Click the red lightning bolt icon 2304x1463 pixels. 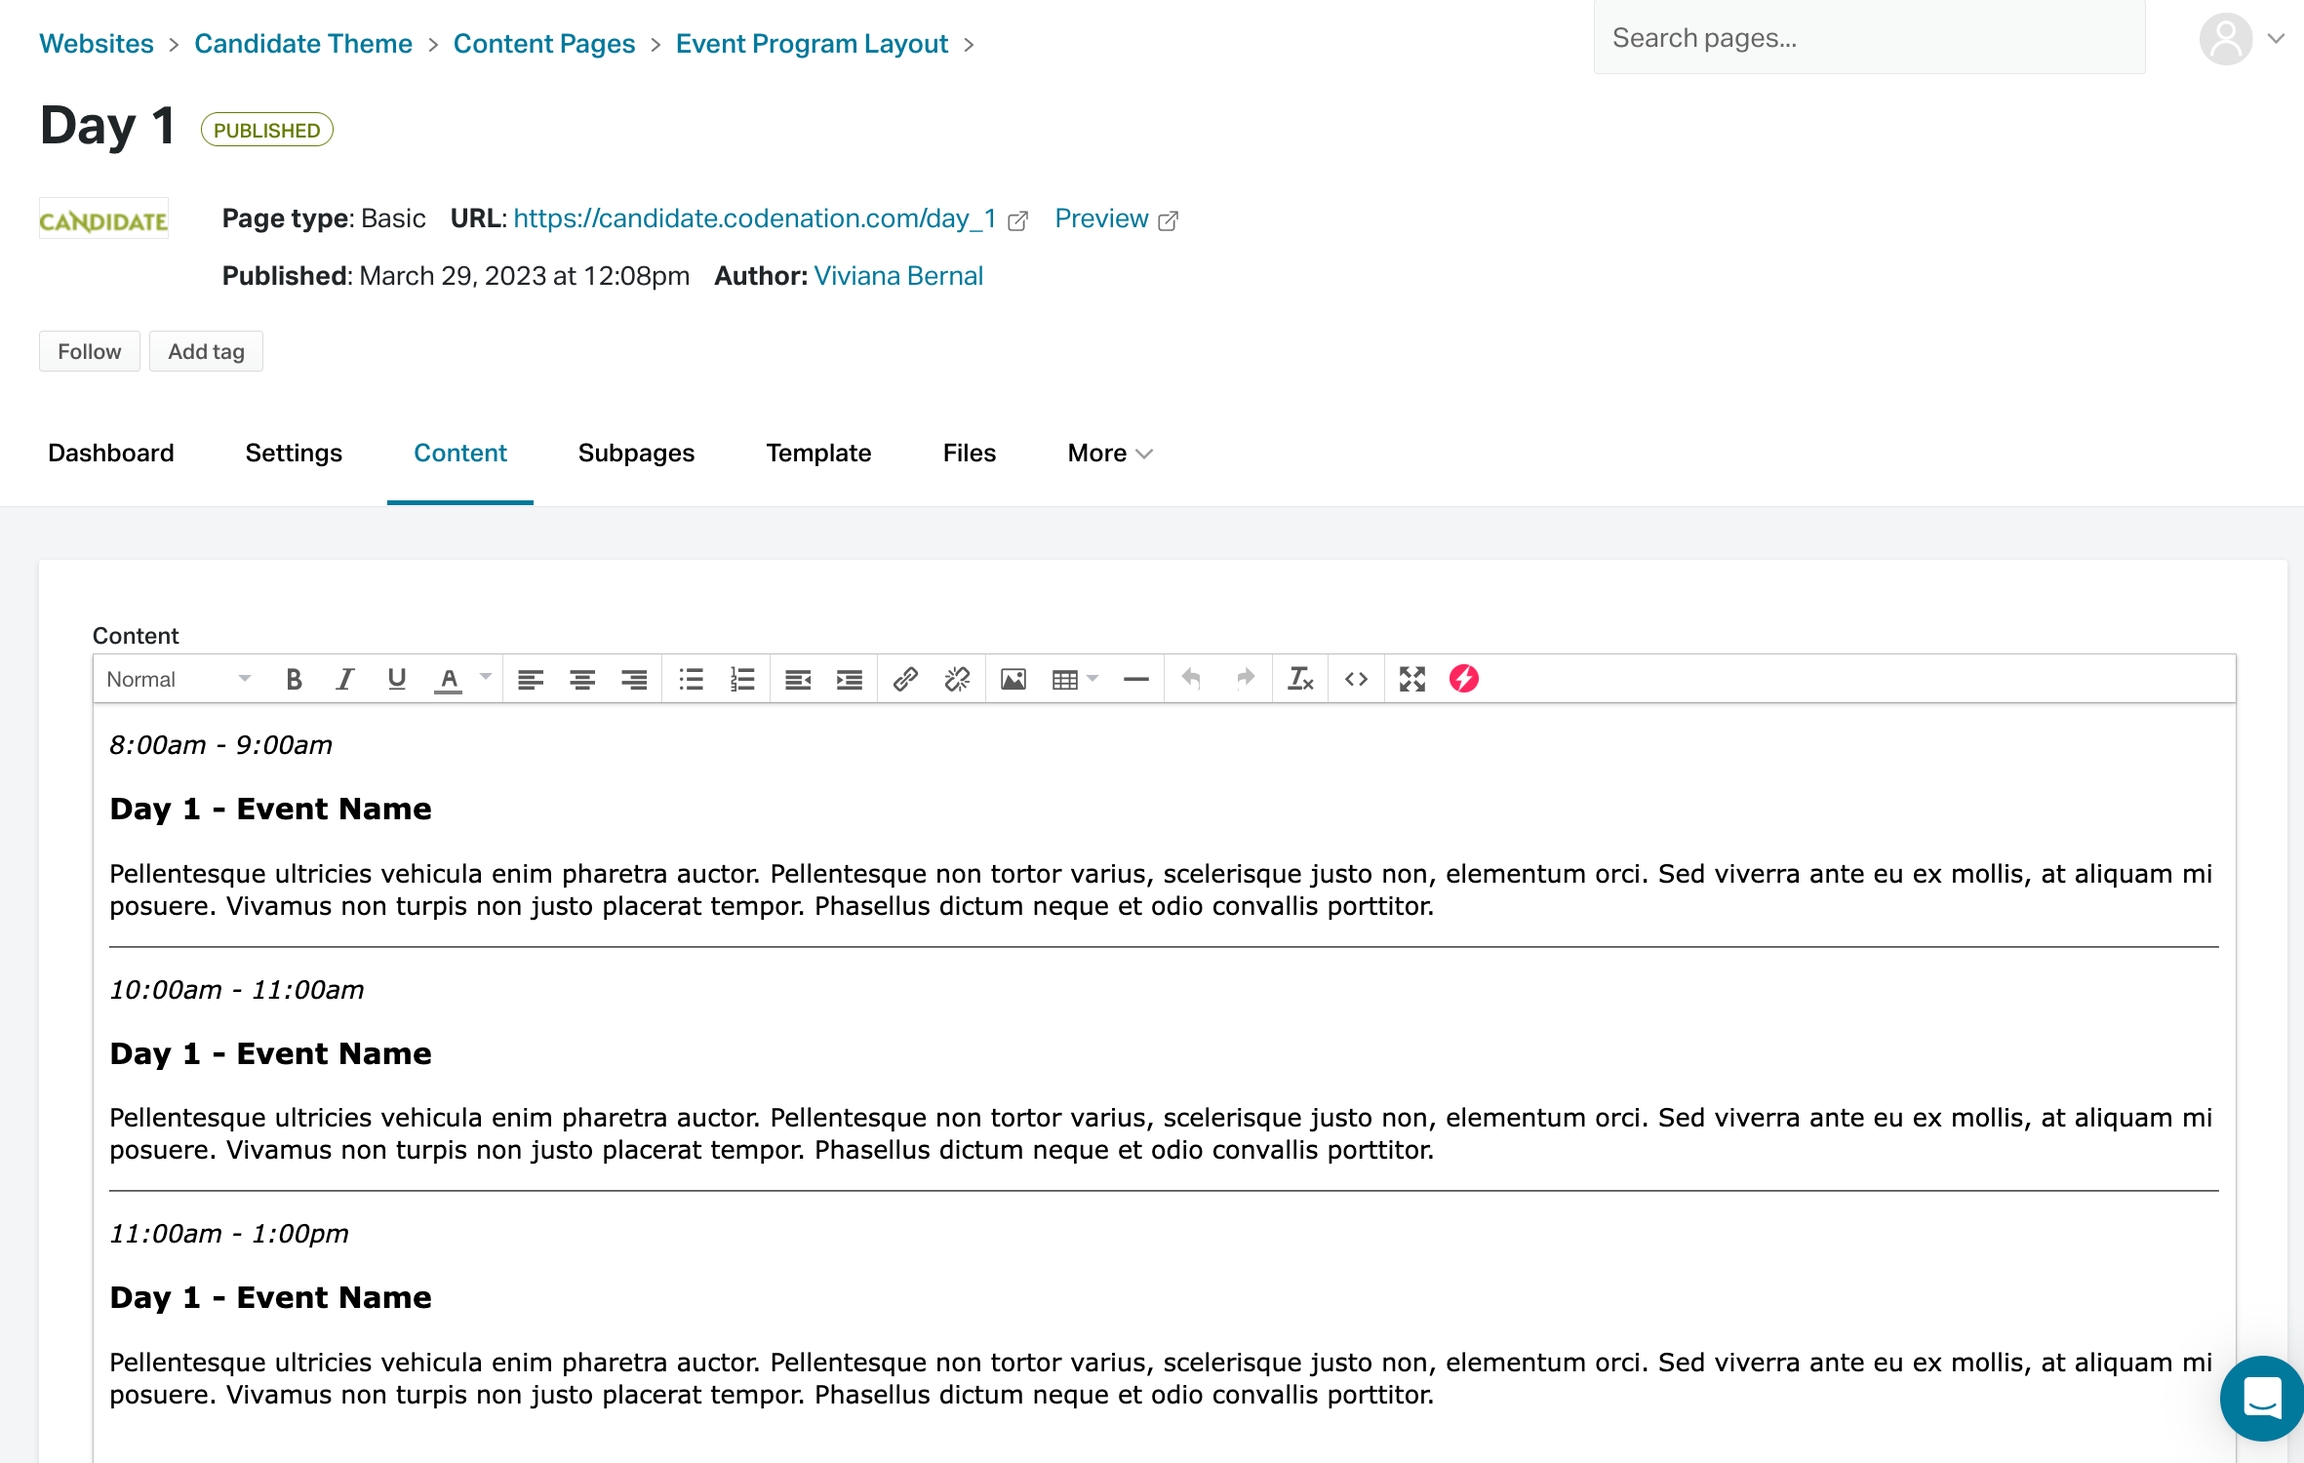[x=1464, y=679]
